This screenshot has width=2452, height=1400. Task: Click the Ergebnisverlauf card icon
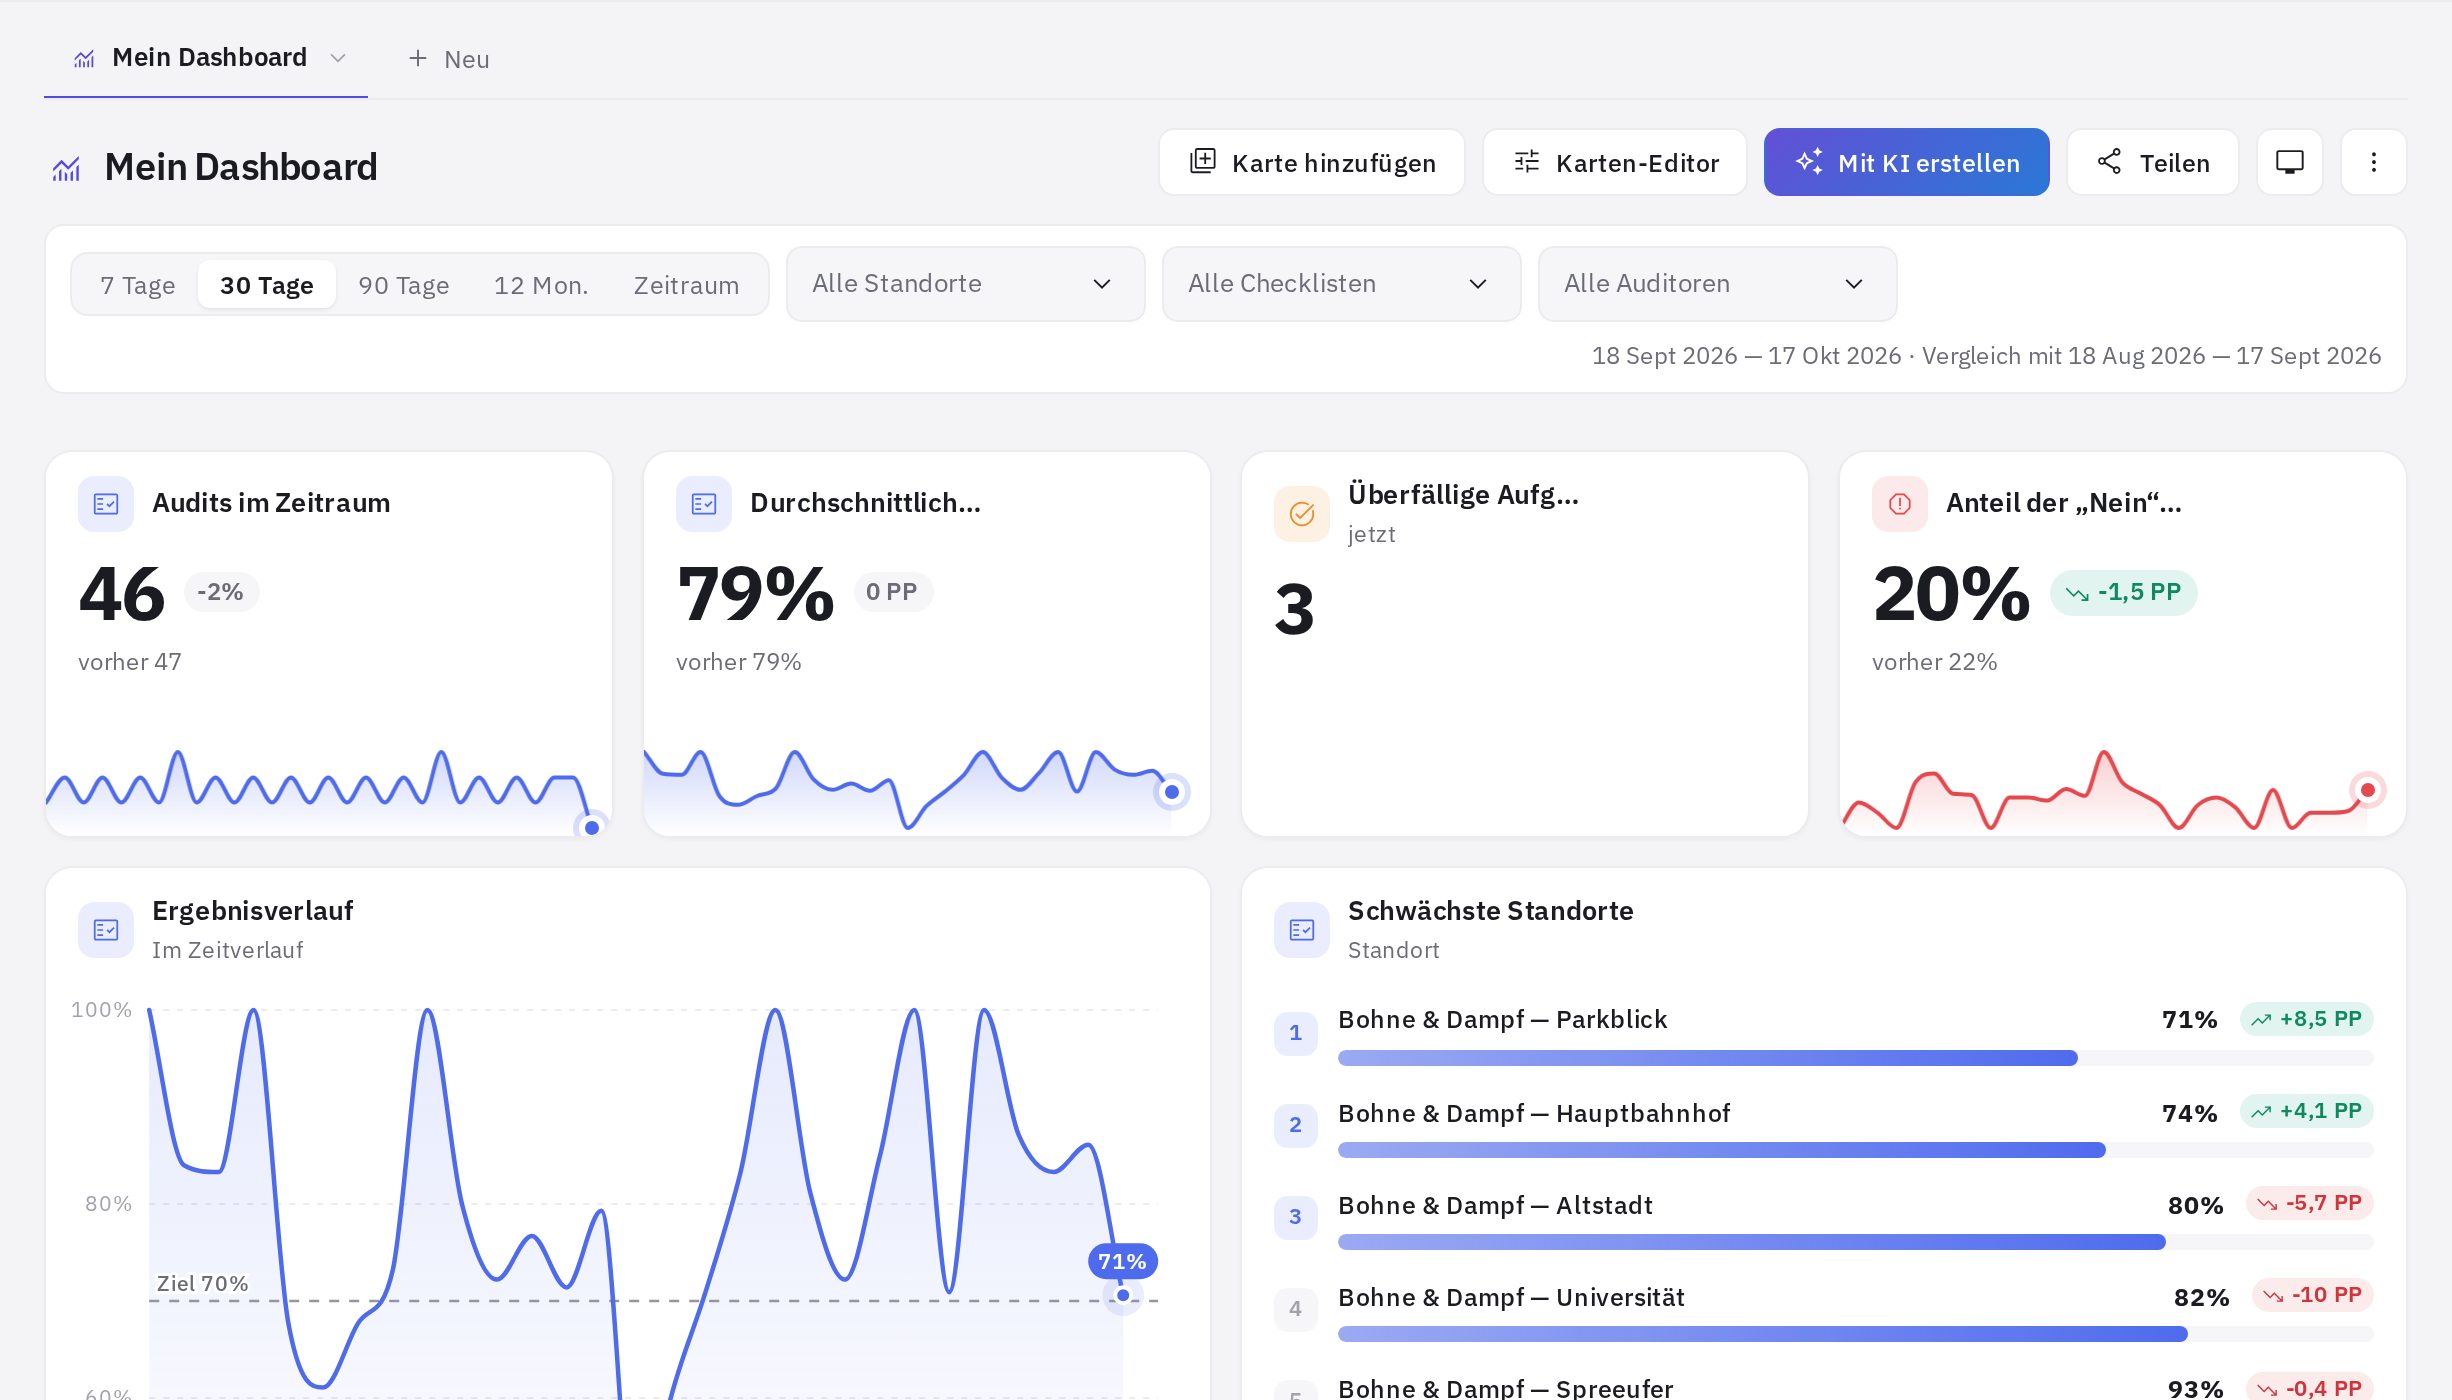(x=106, y=930)
